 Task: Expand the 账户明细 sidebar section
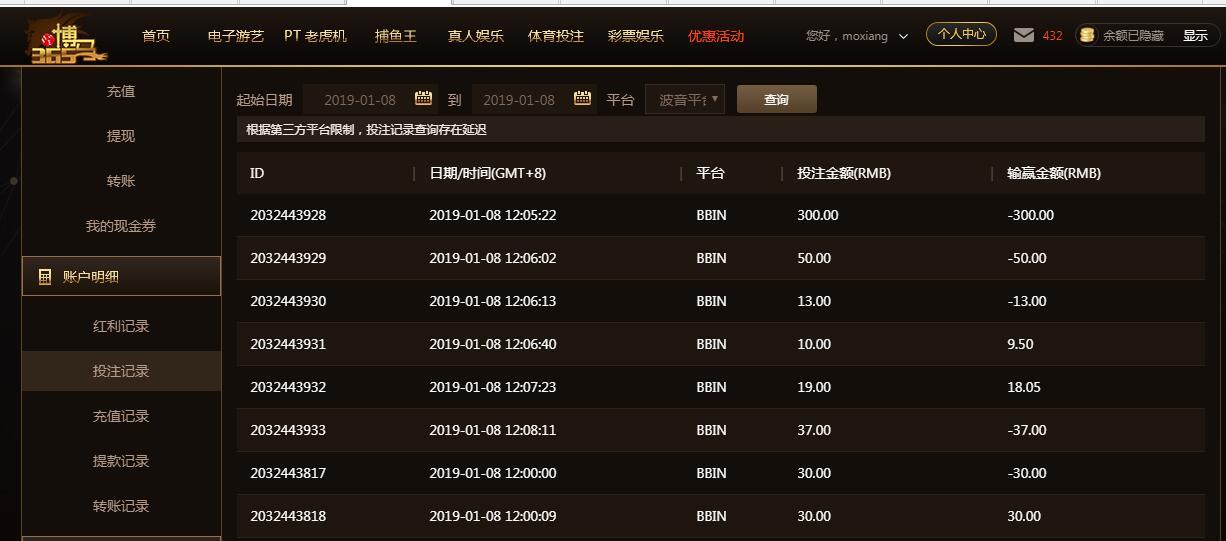[121, 277]
